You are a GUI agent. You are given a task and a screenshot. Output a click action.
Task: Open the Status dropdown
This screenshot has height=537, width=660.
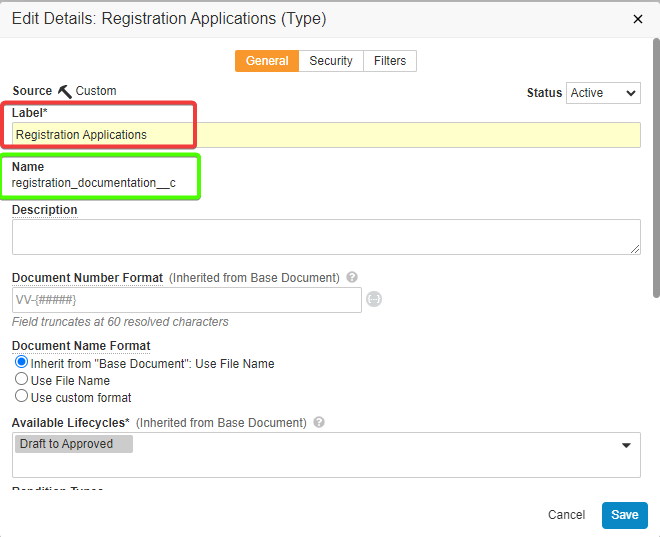[x=603, y=93]
